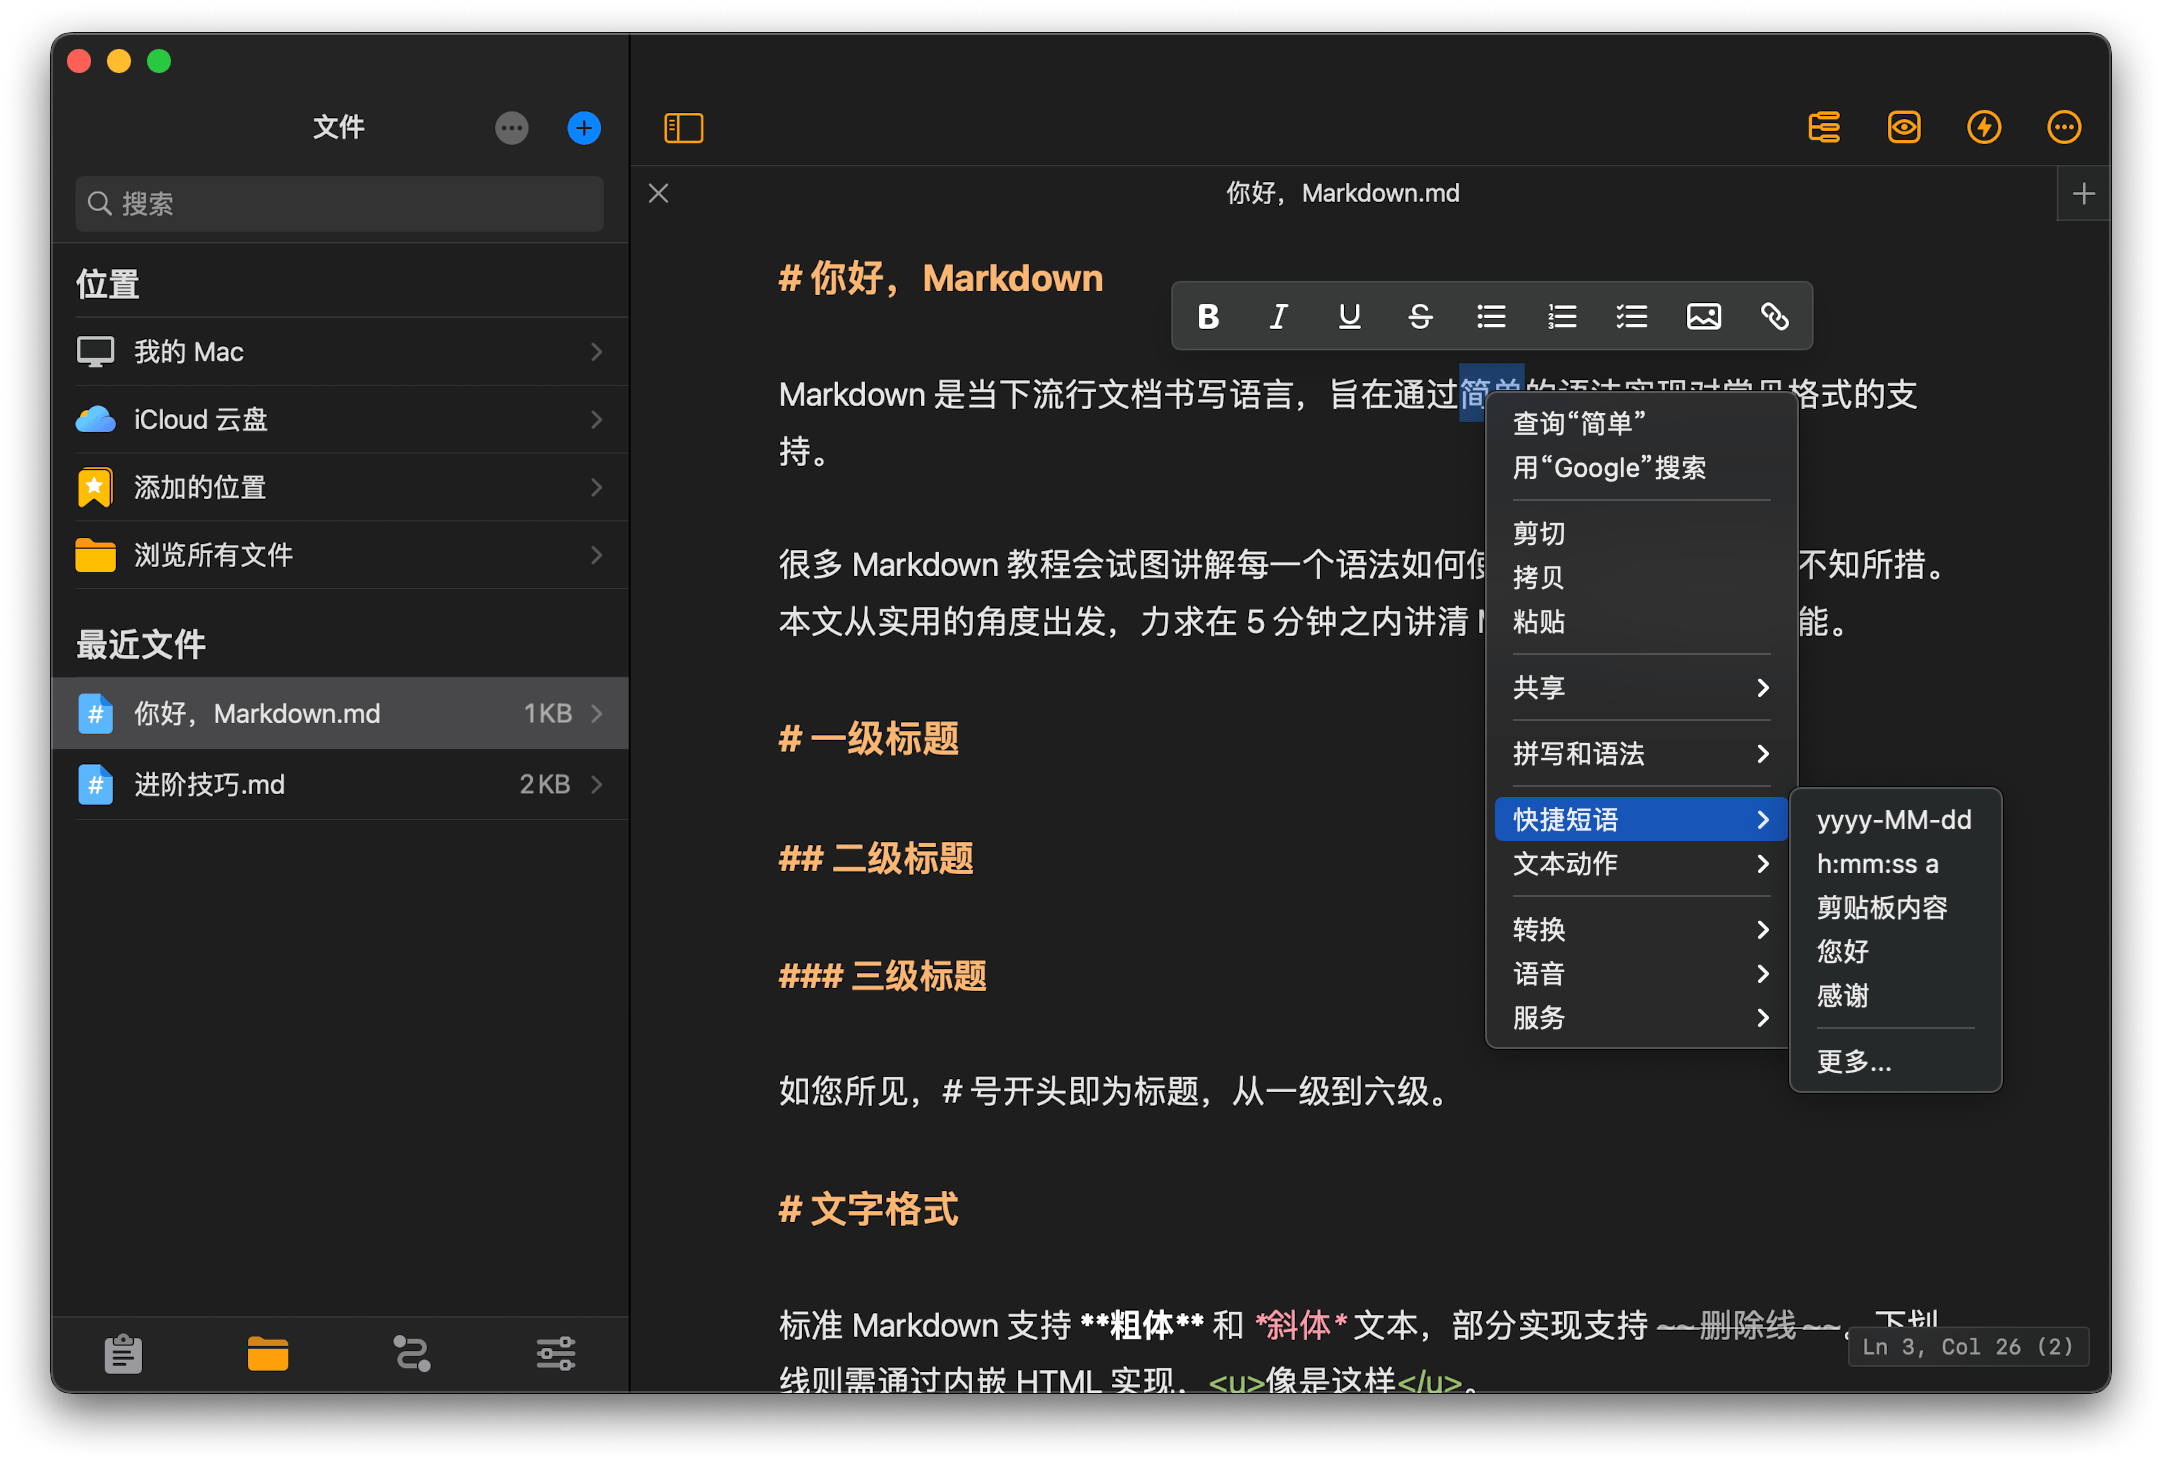Apply italic formatting from popup toolbar
The width and height of the screenshot is (2162, 1462).
pos(1279,317)
